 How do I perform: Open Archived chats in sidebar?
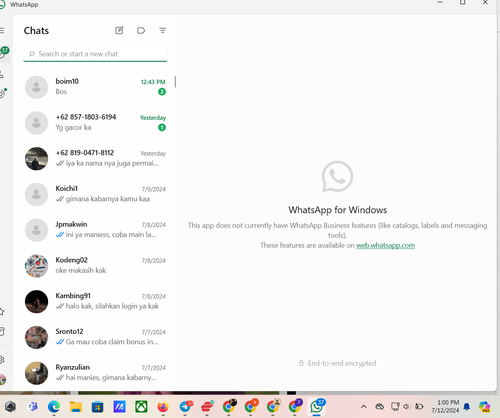(x=2, y=331)
